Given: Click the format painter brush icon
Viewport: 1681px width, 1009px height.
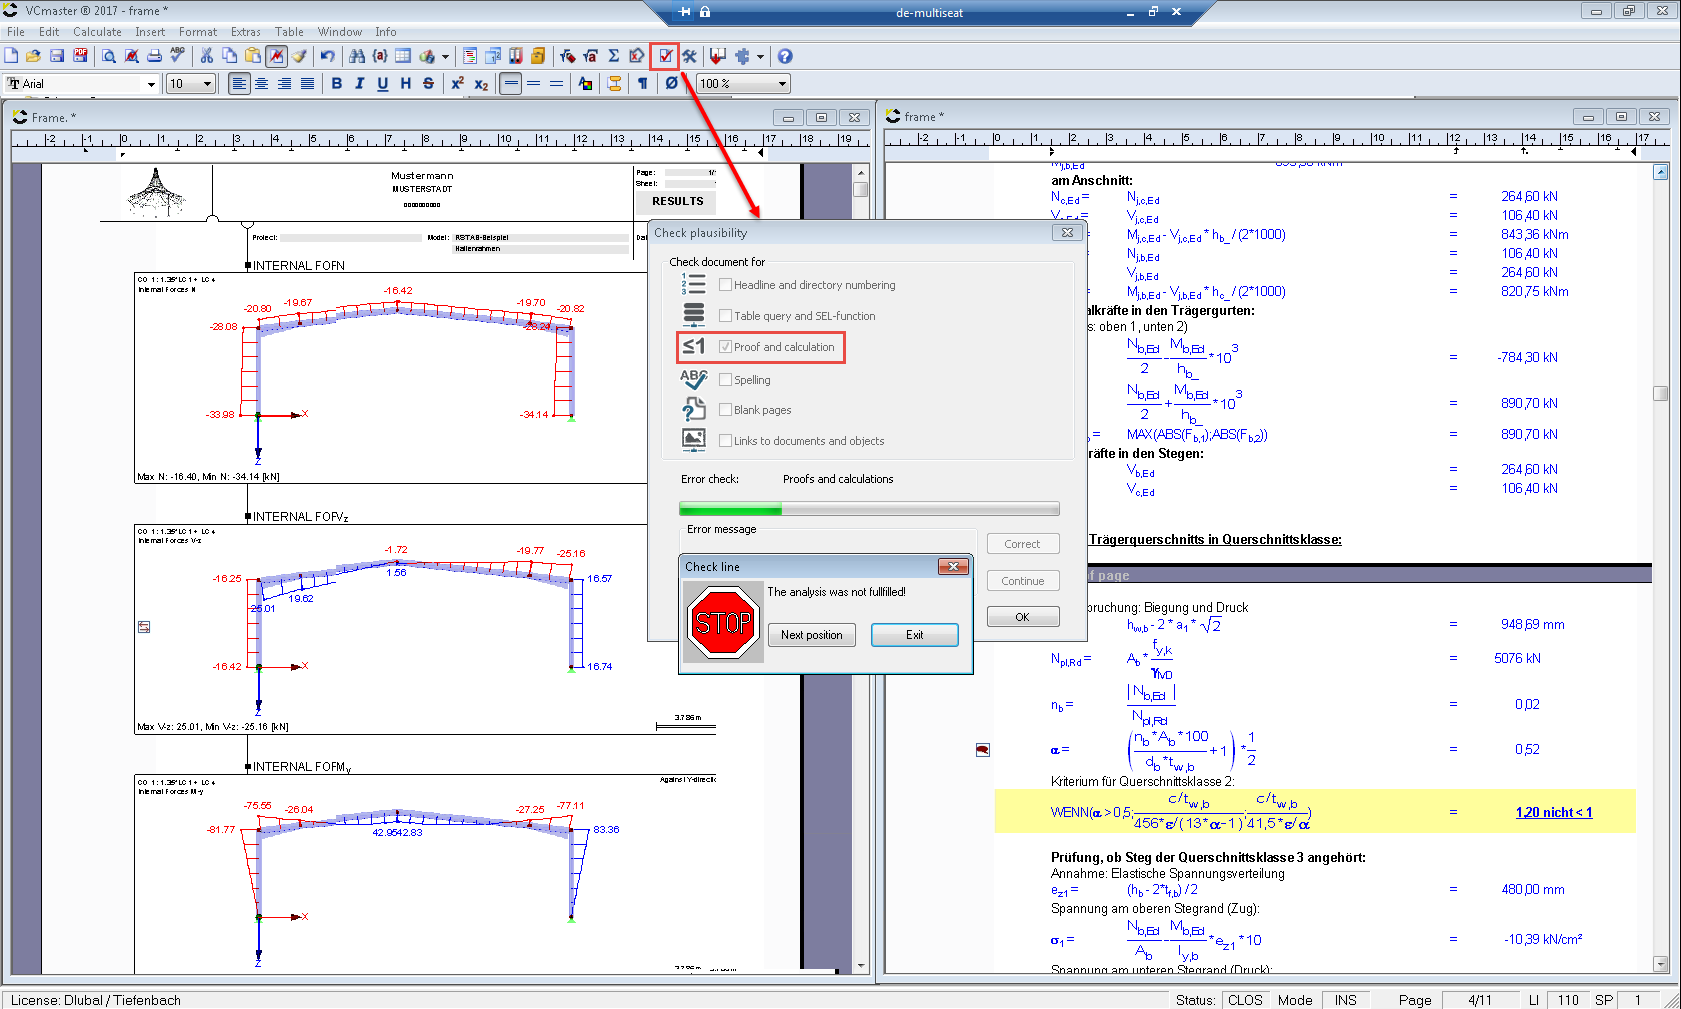Looking at the screenshot, I should click(x=299, y=56).
